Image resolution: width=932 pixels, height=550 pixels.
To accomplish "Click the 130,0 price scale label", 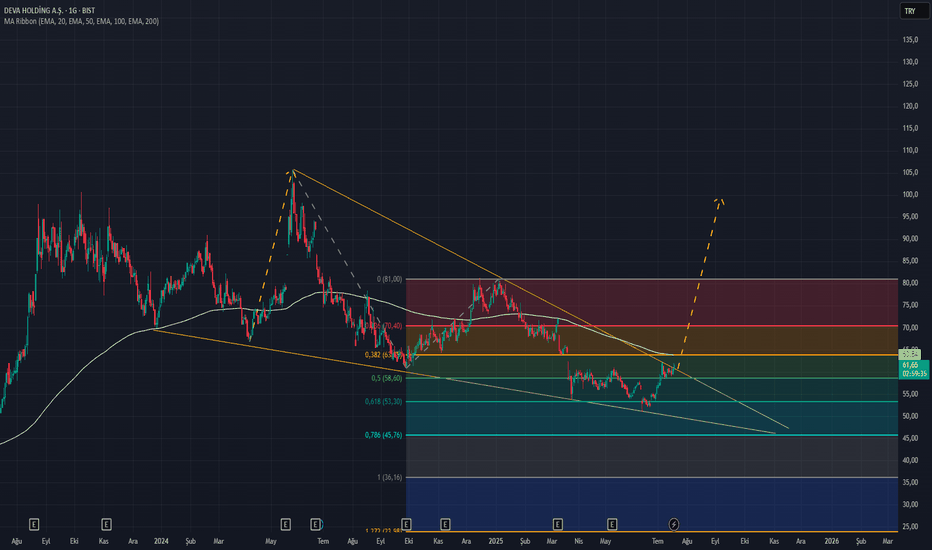I will pos(910,62).
